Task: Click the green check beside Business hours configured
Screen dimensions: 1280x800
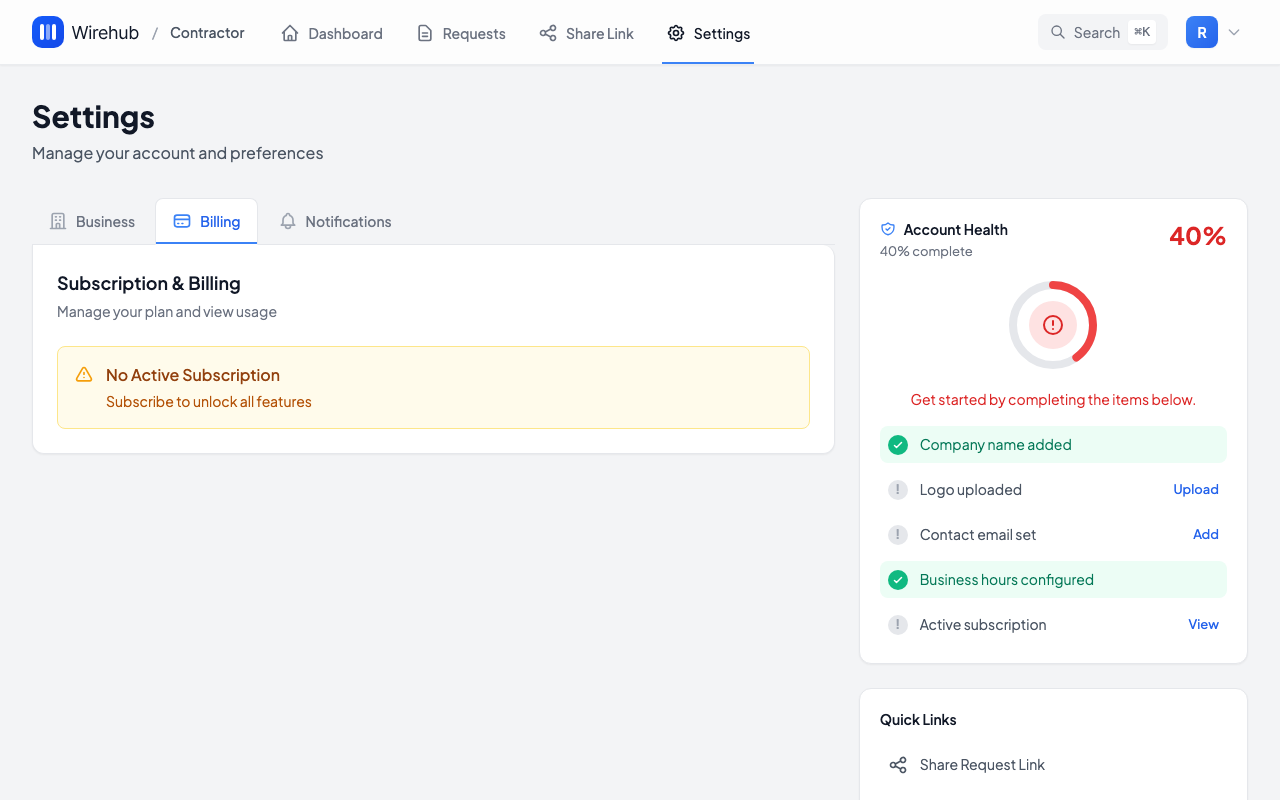Action: 898,580
